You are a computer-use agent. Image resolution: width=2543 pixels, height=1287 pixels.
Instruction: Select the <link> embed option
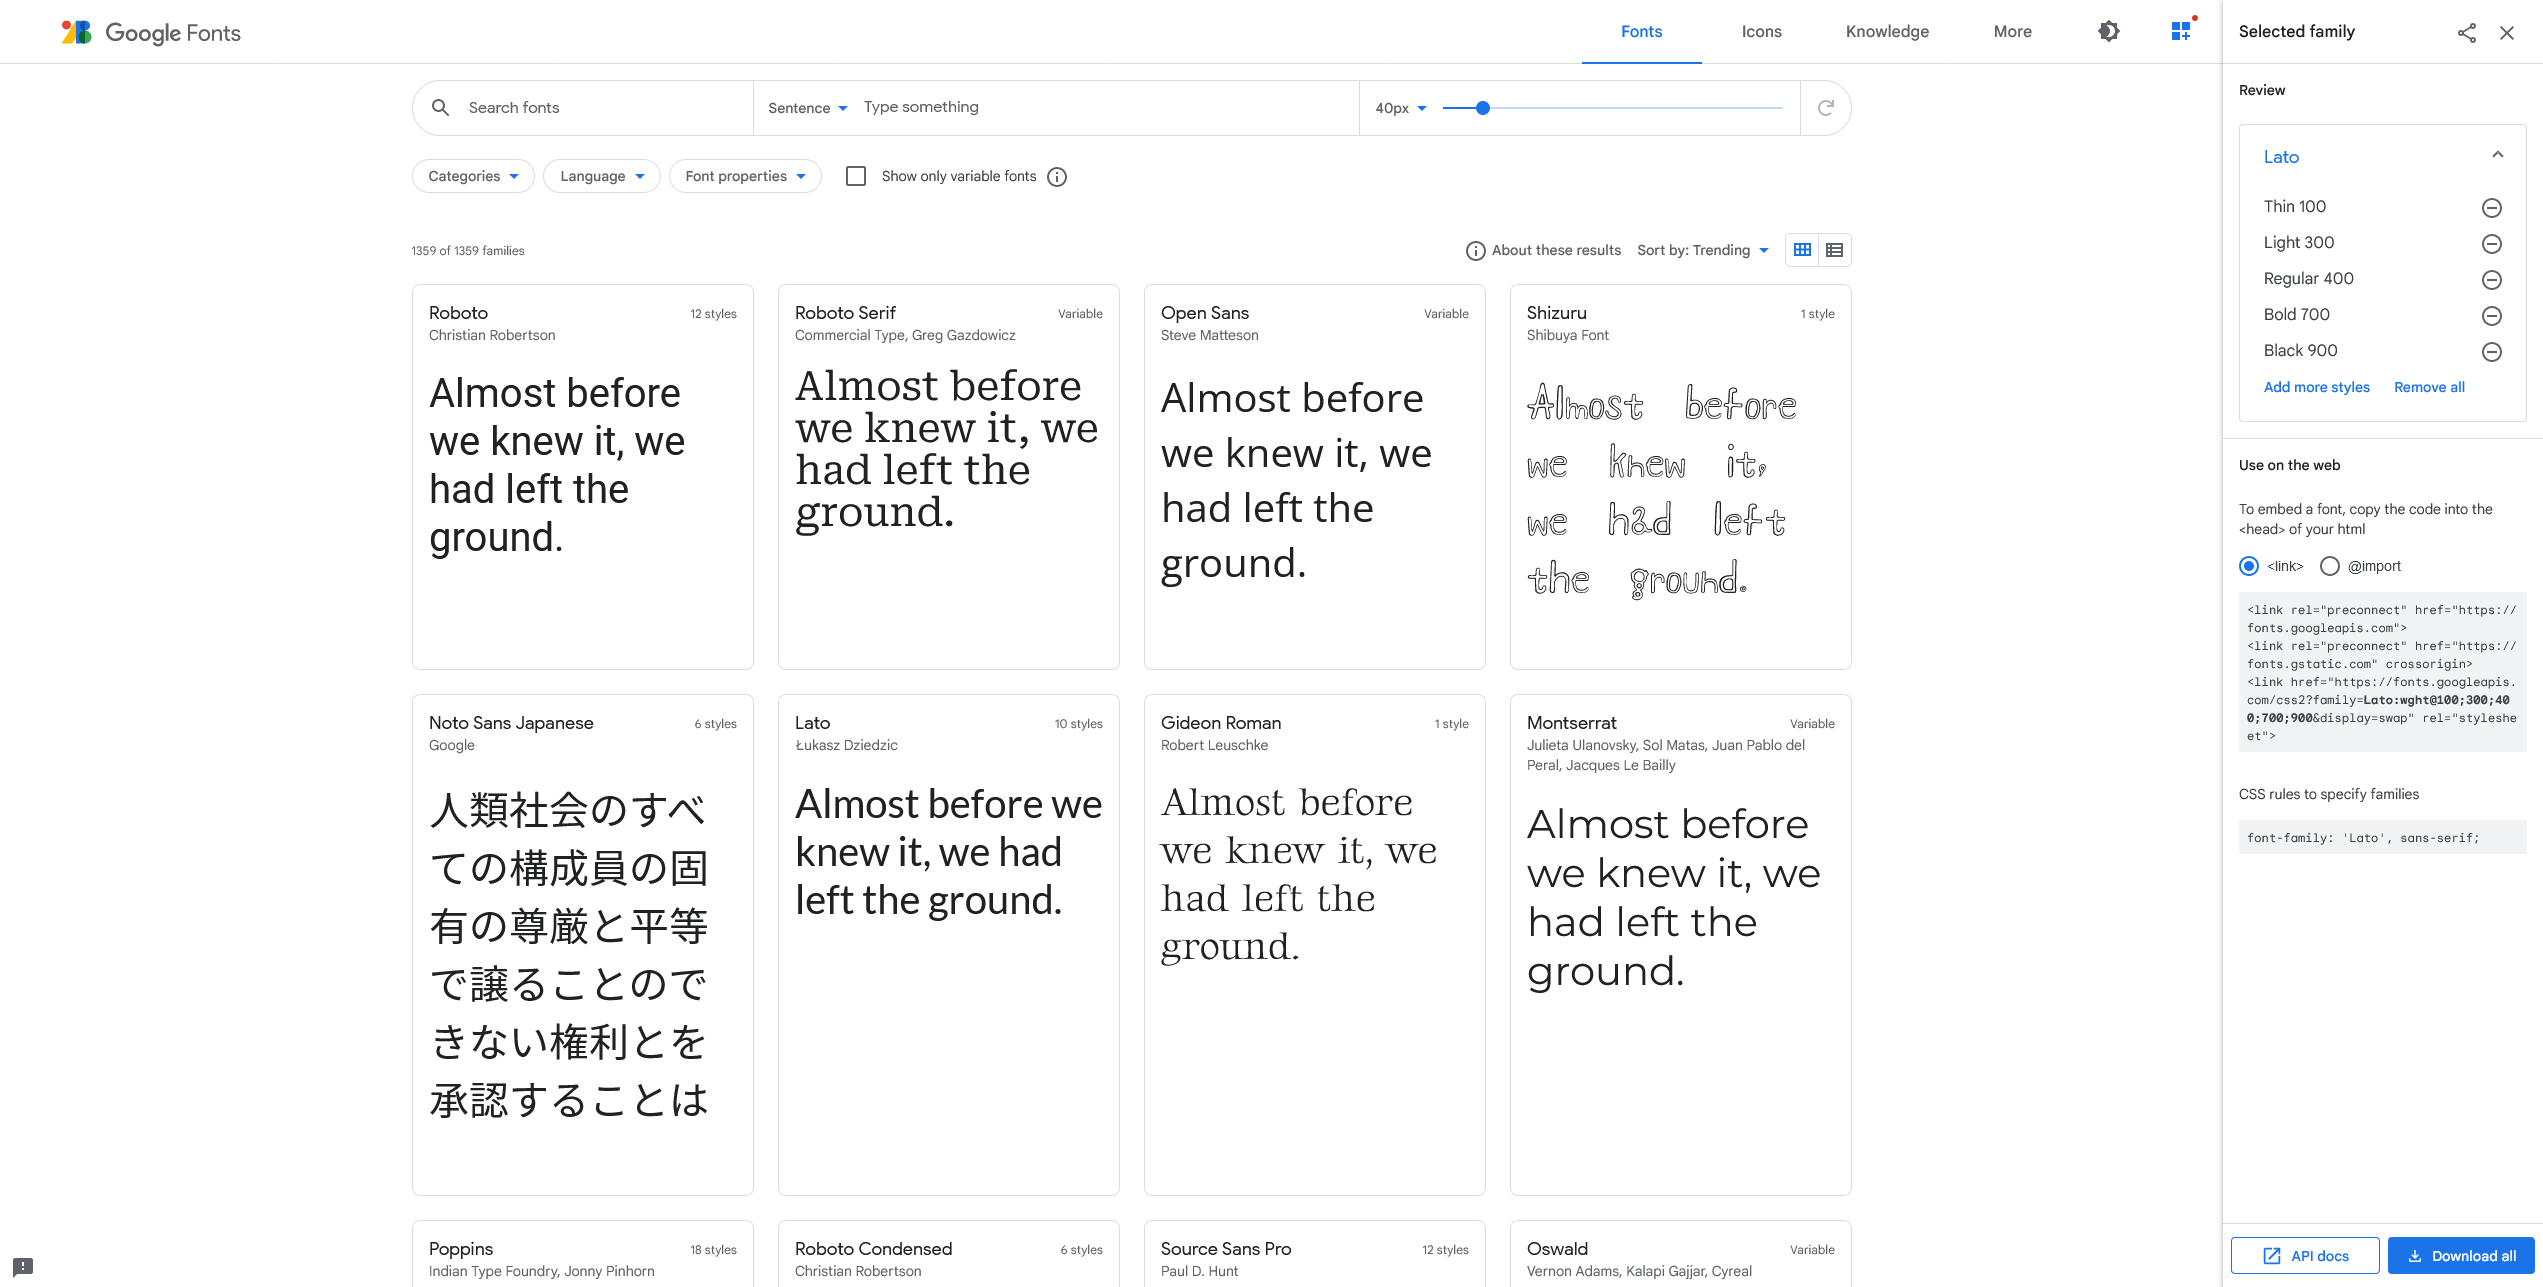coord(2249,566)
